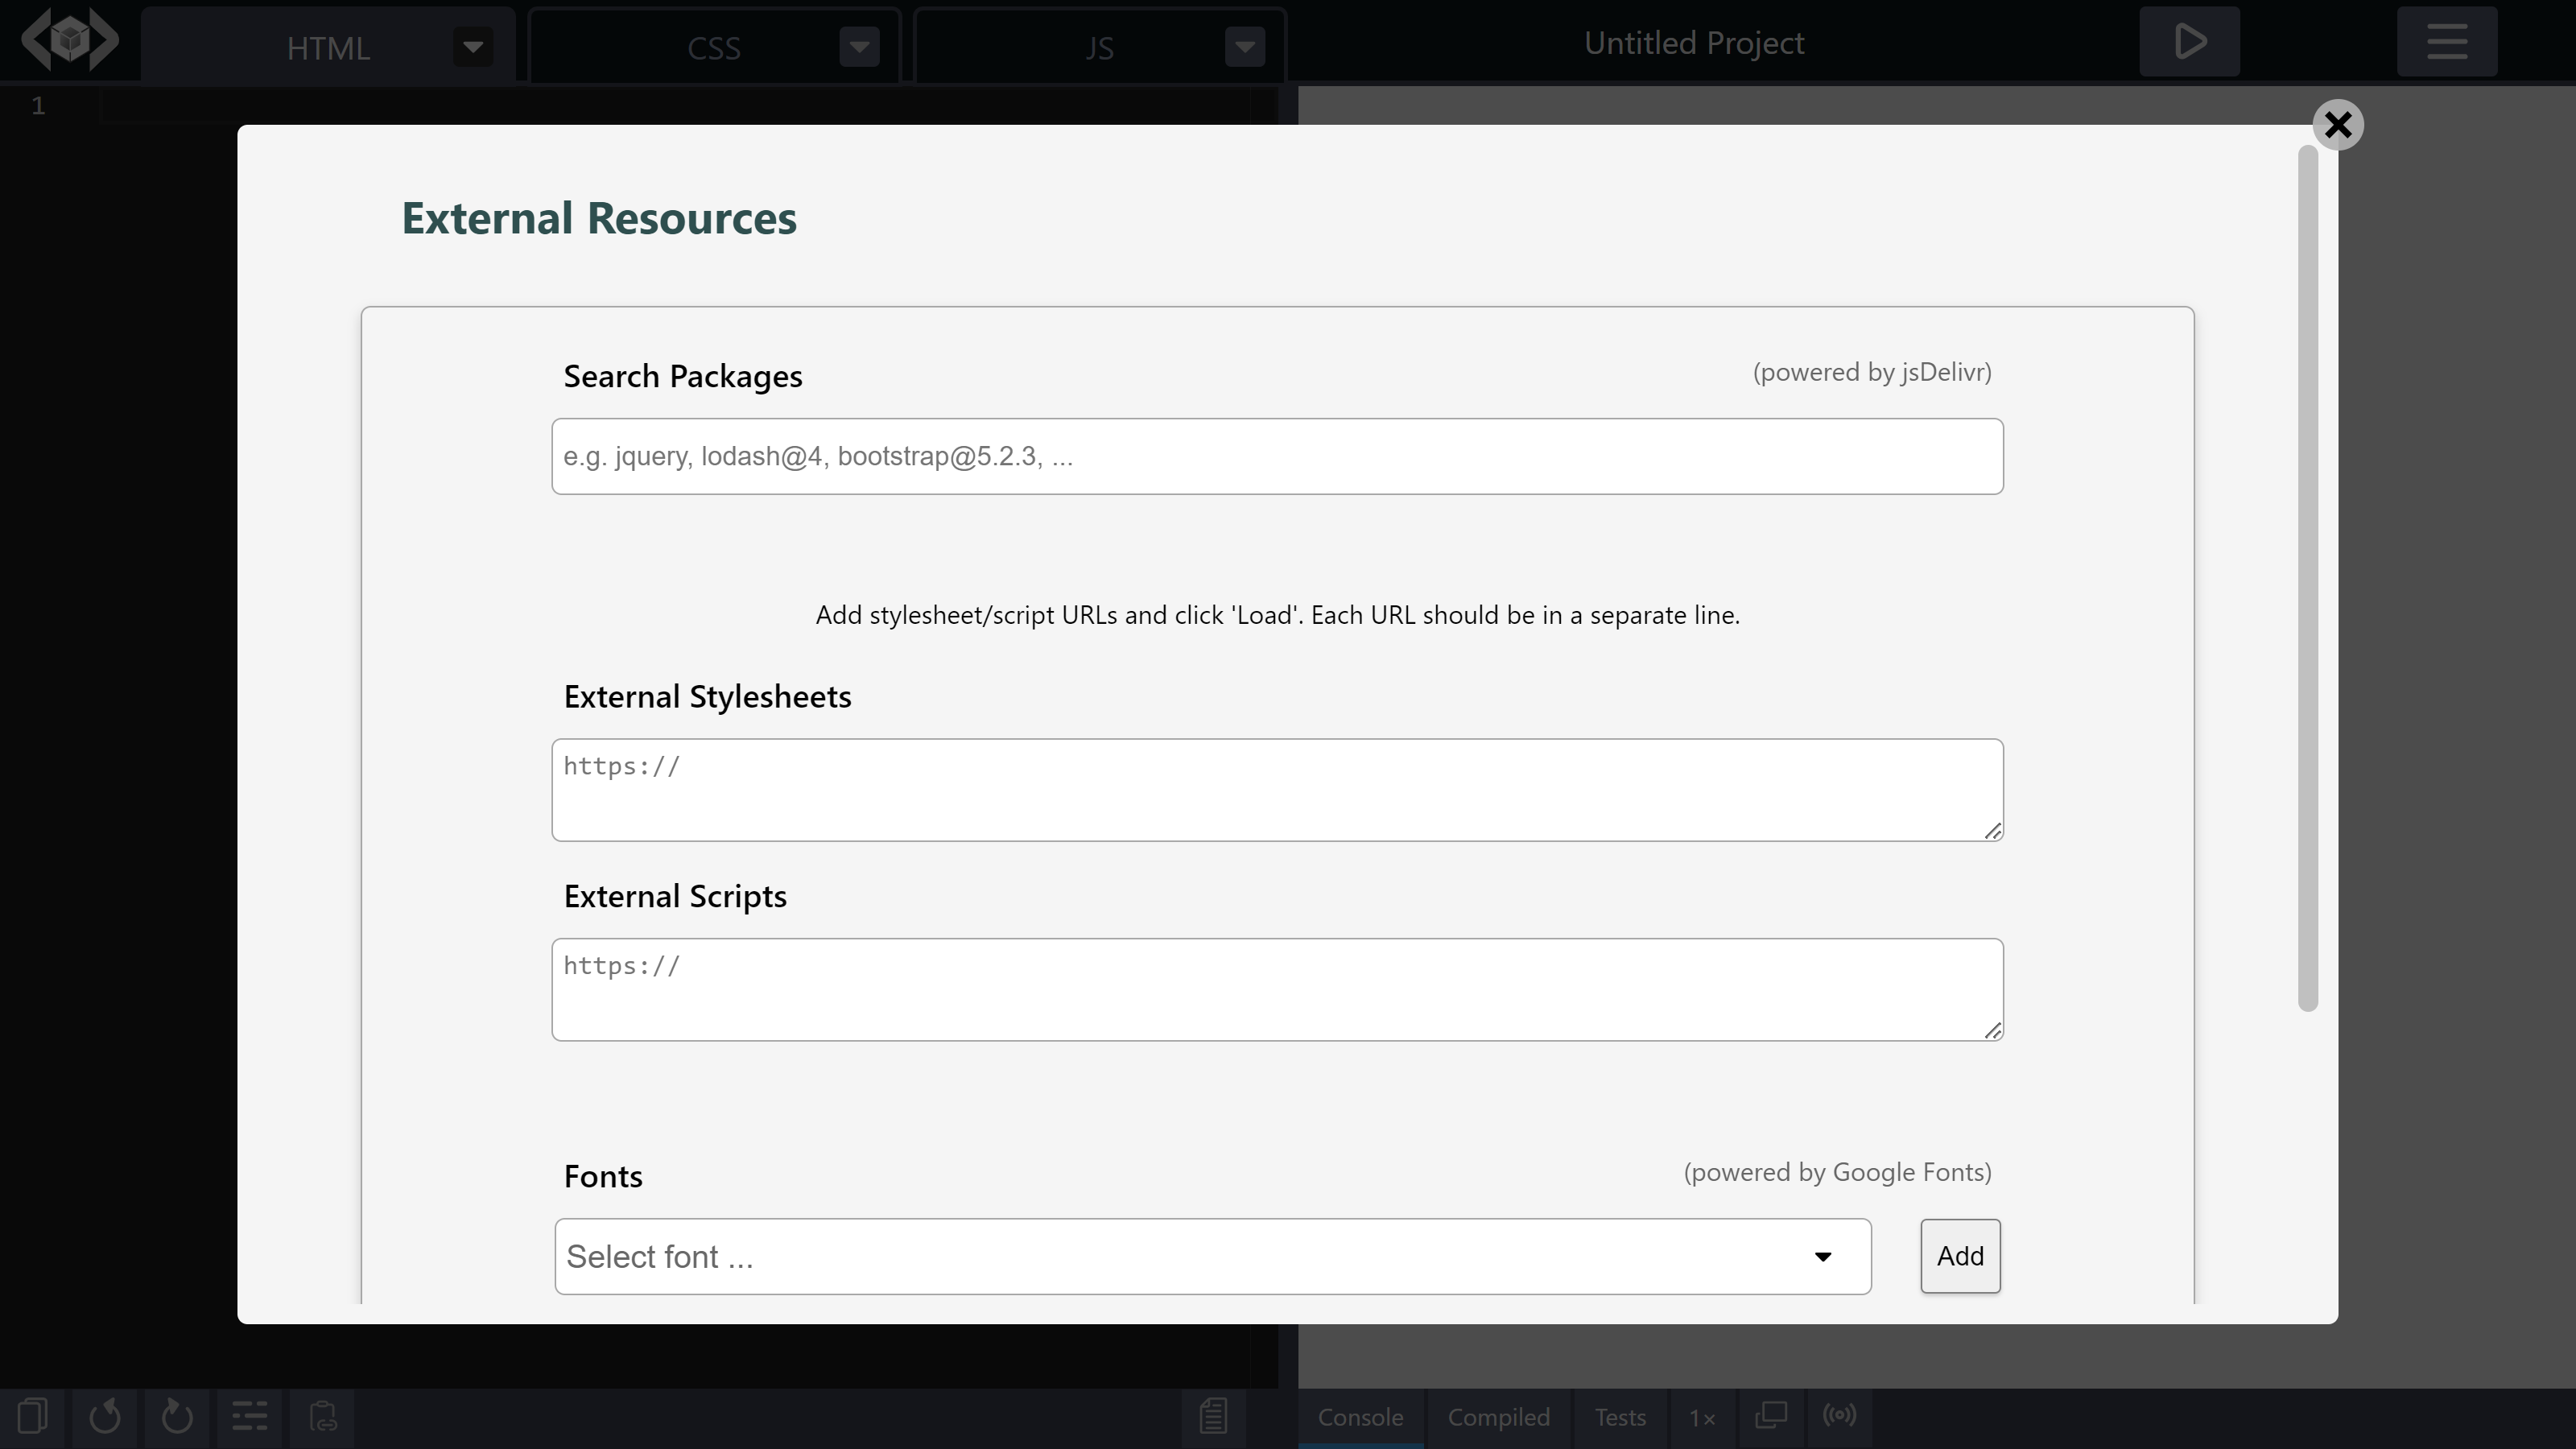Open the JS language dropdown
The height and width of the screenshot is (1449, 2576).
point(1244,46)
